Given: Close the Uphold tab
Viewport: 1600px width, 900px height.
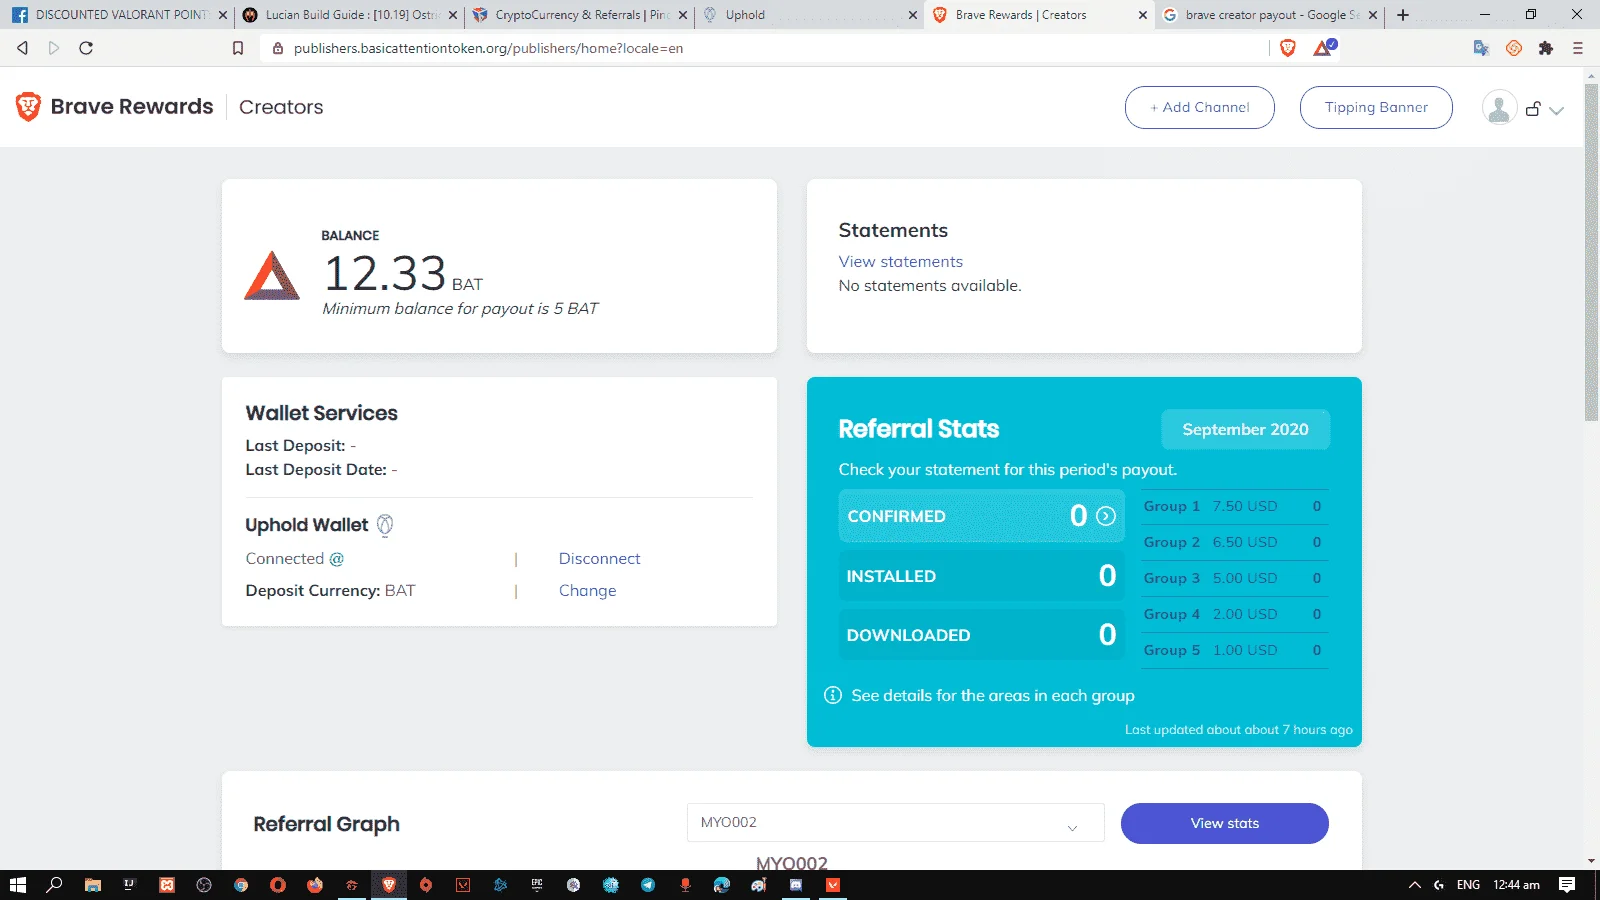Looking at the screenshot, I should (x=913, y=15).
